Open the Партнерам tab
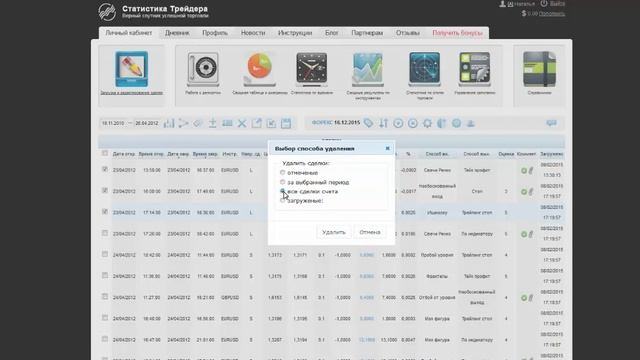 click(x=367, y=33)
